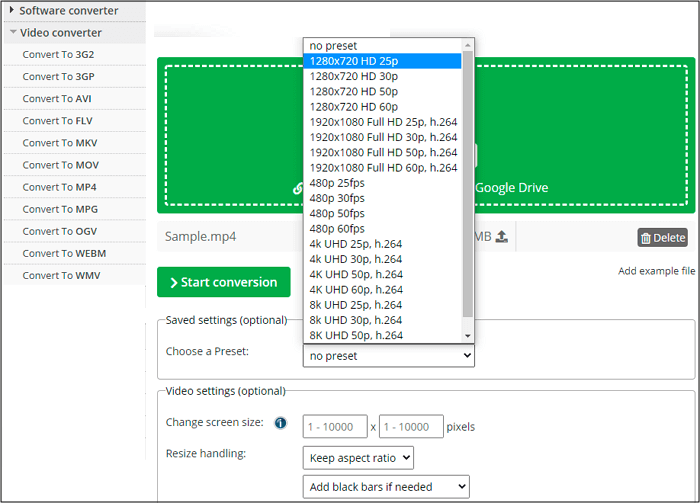
Task: Open the Add black bars dropdown
Action: [x=386, y=486]
